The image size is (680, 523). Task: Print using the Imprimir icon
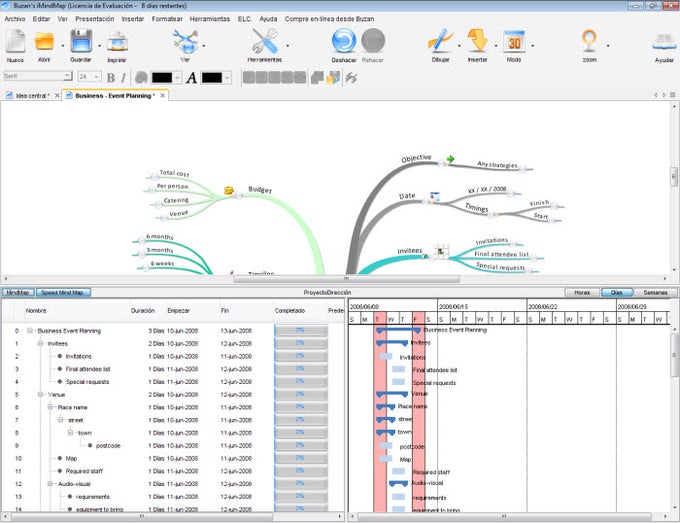click(117, 42)
